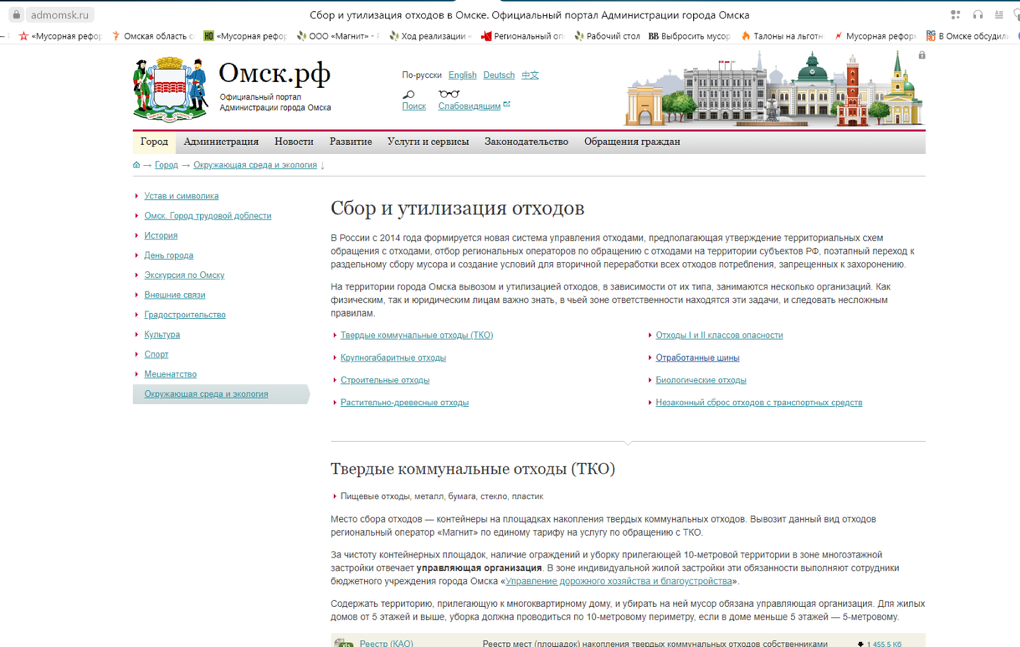Jump to Отработанные шины link
Image resolution: width=1020 pixels, height=647 pixels.
click(697, 358)
